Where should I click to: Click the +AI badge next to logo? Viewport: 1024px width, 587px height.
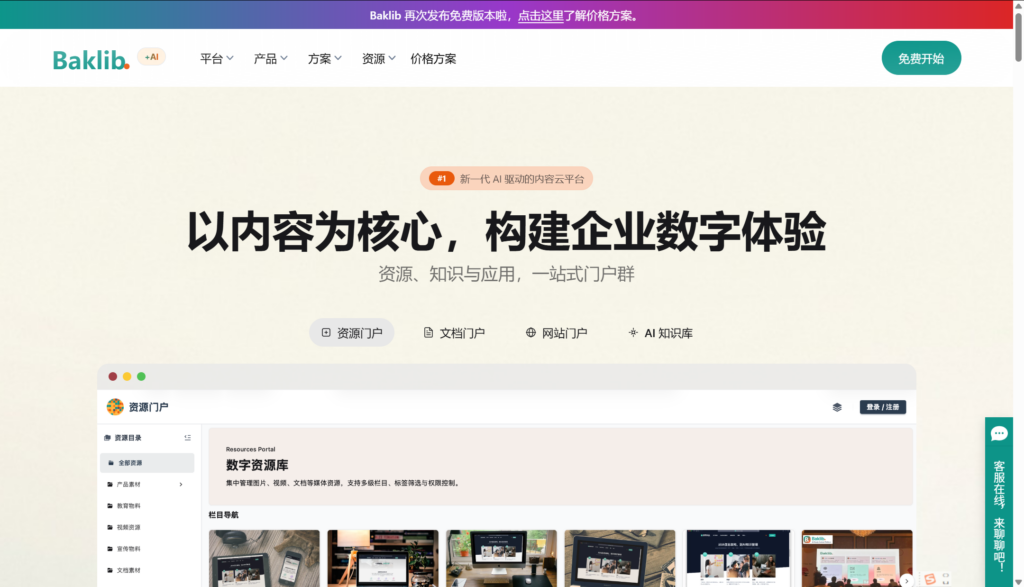pyautogui.click(x=152, y=57)
